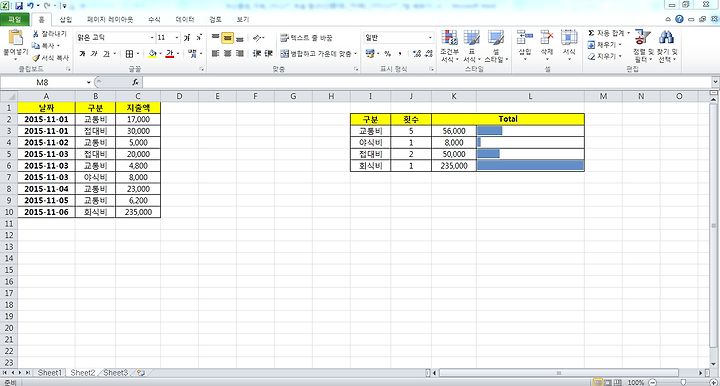Click the accounting number format icon
The width and height of the screenshot is (720, 386).
point(370,54)
